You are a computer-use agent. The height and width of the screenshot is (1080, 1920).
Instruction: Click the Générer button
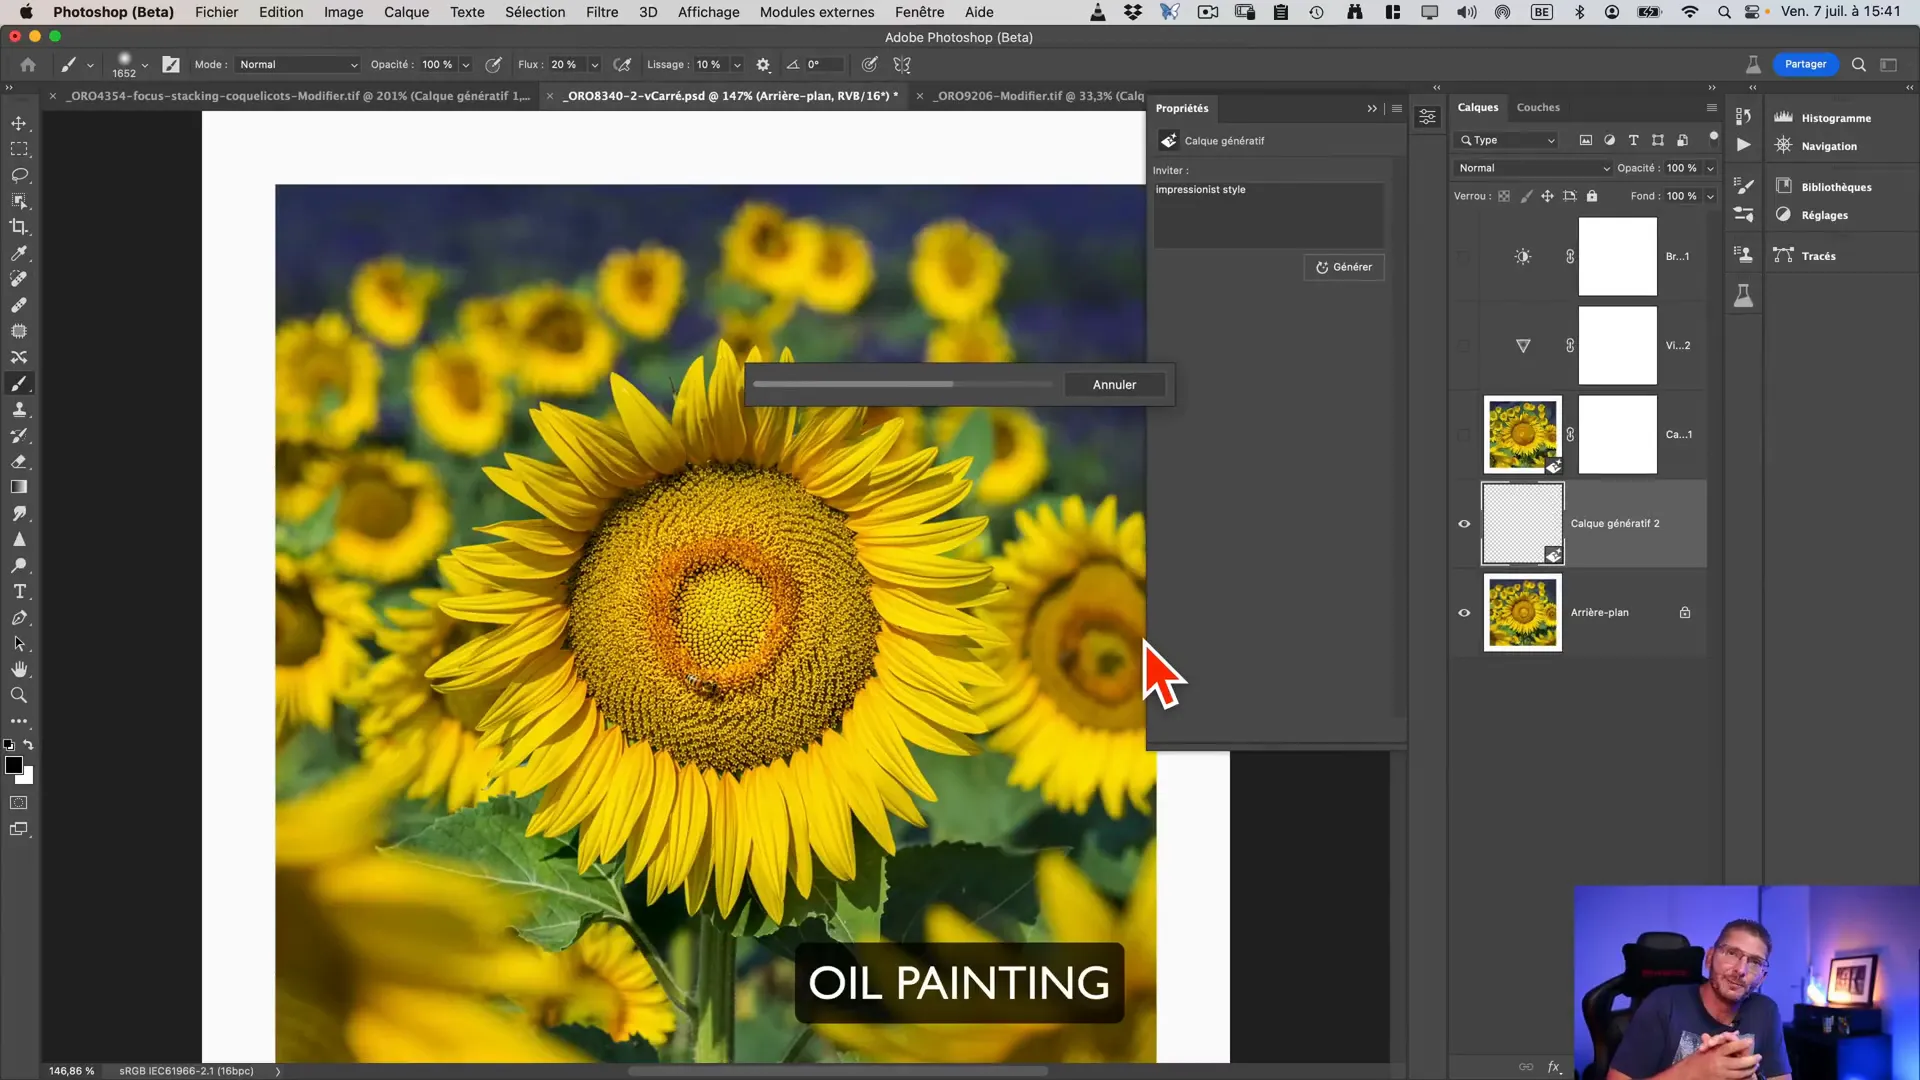click(1344, 267)
